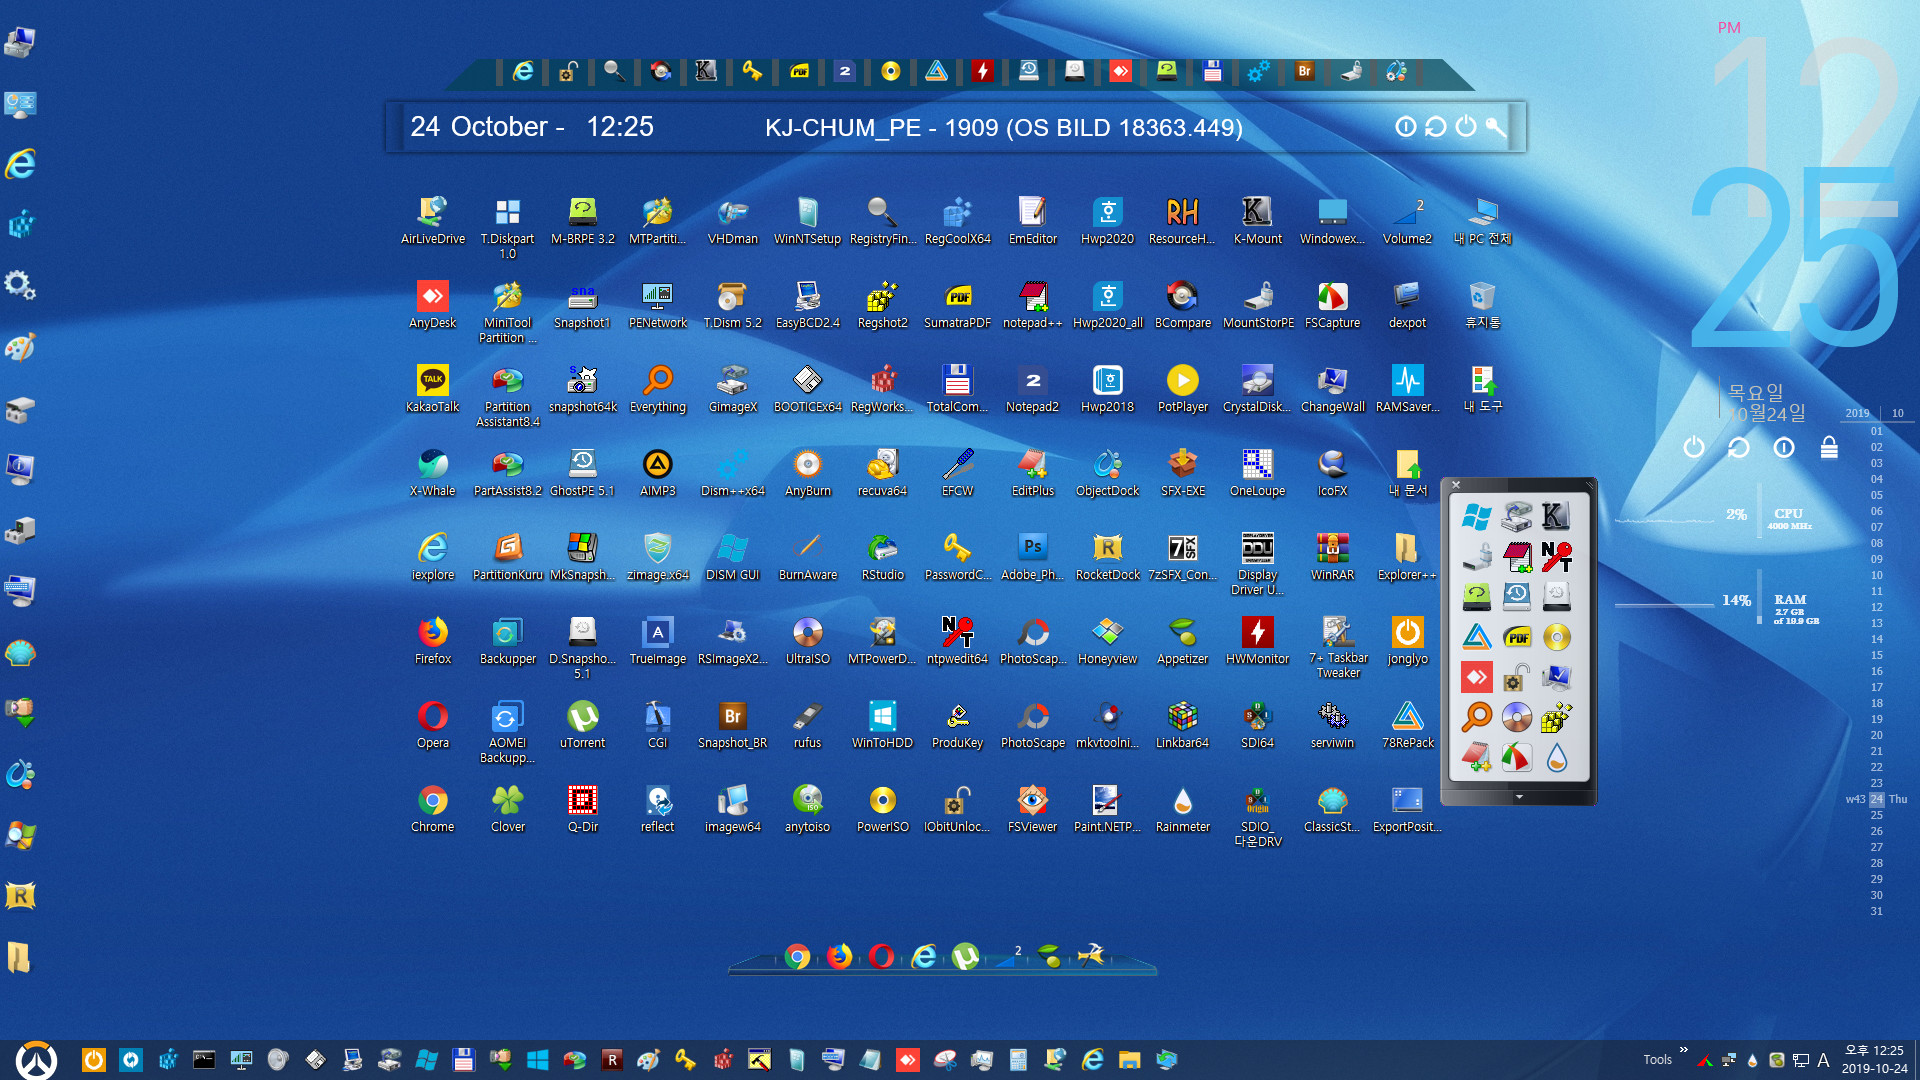The height and width of the screenshot is (1080, 1920).
Task: Open RocketDock desktop shortcut
Action: coord(1107,556)
